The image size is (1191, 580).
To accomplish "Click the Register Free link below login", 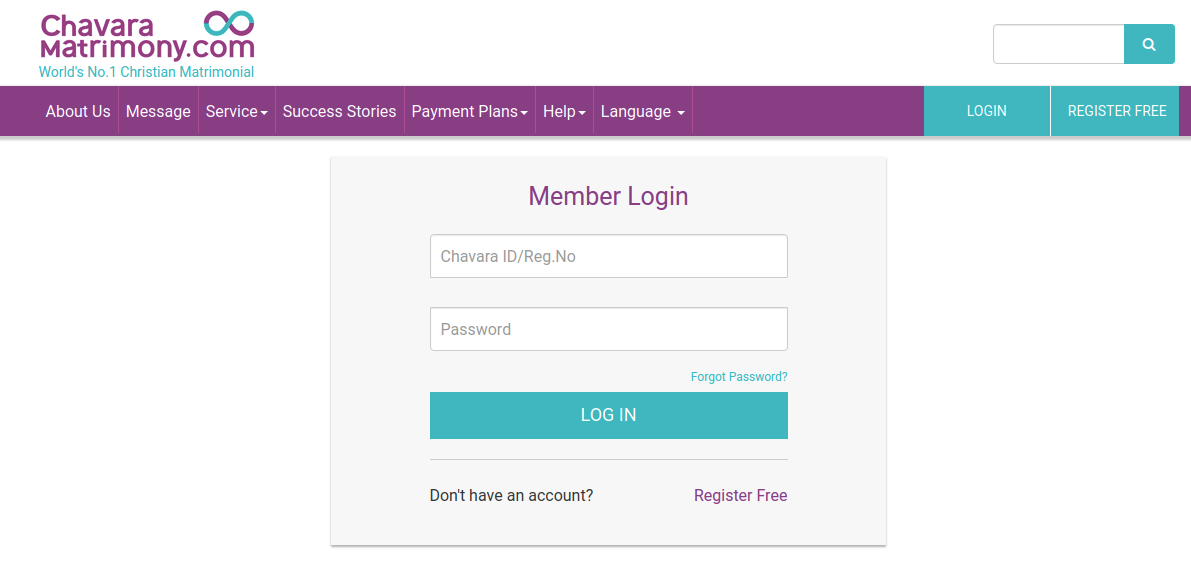I will (x=740, y=495).
